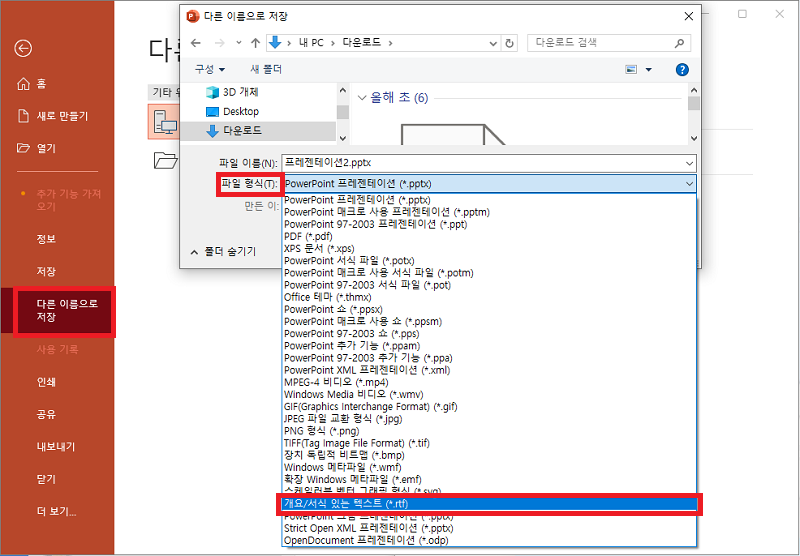
Task: Select Office 테마 (*.thmx) format
Action: tap(328, 297)
